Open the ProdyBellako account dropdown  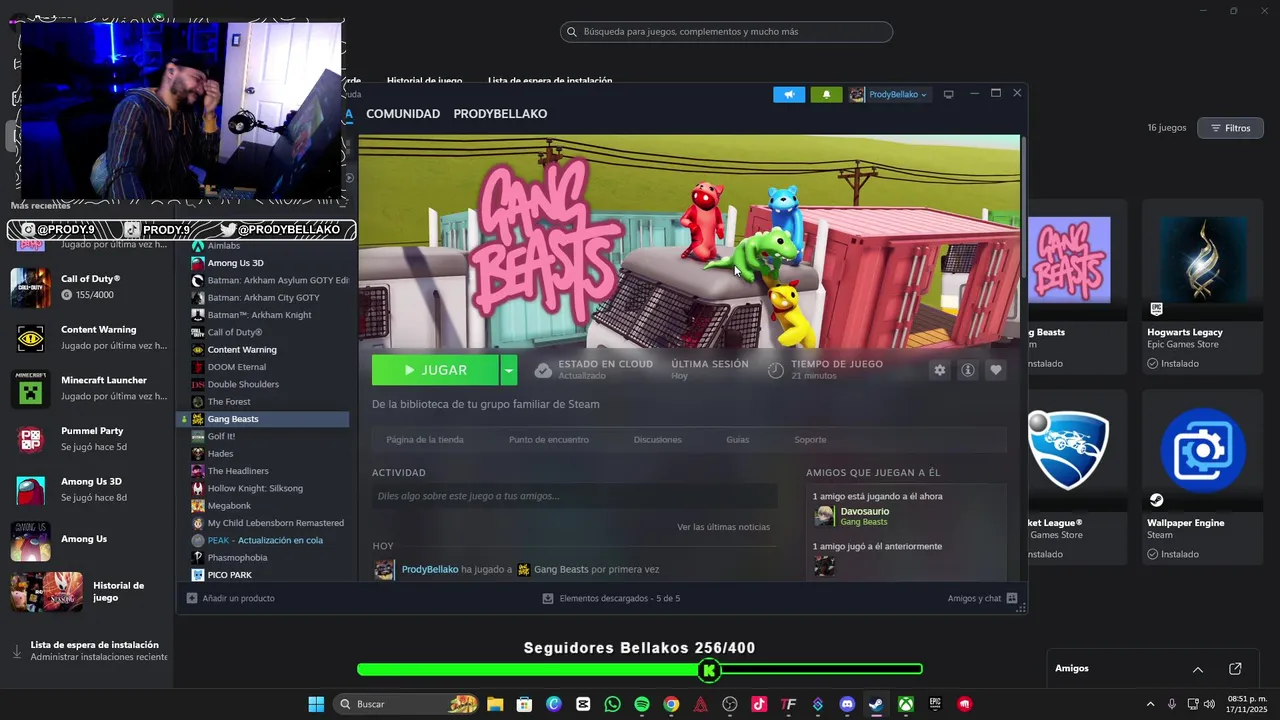(889, 94)
